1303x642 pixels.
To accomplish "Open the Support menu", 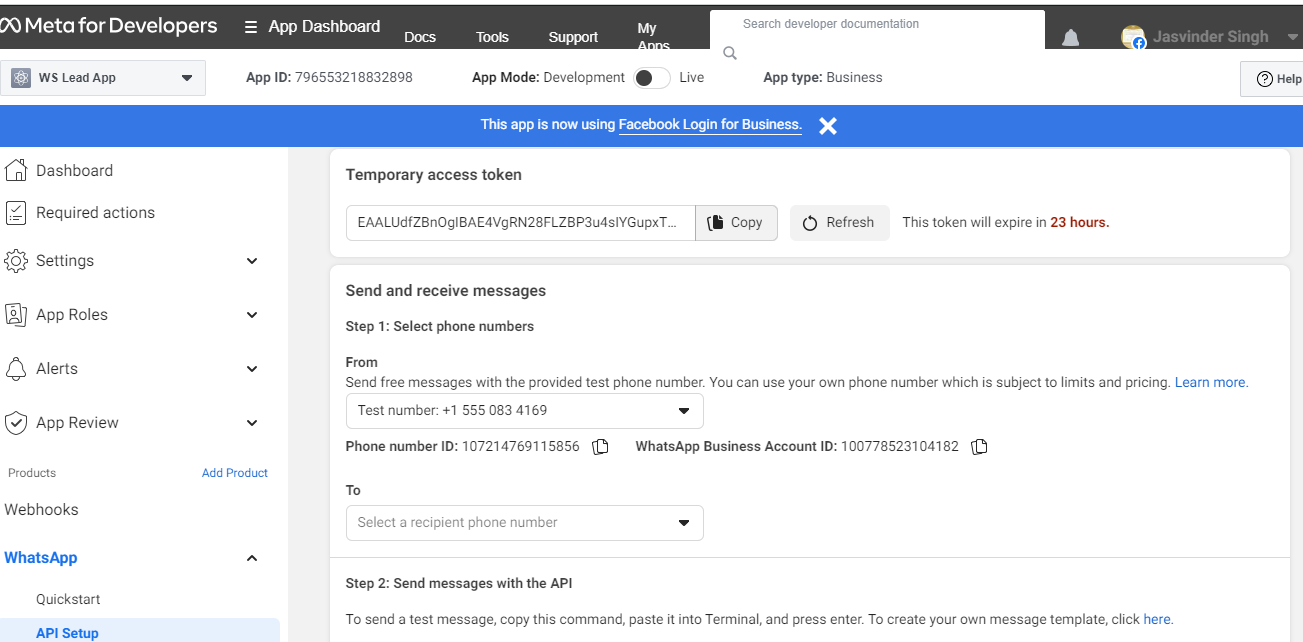I will (x=573, y=37).
